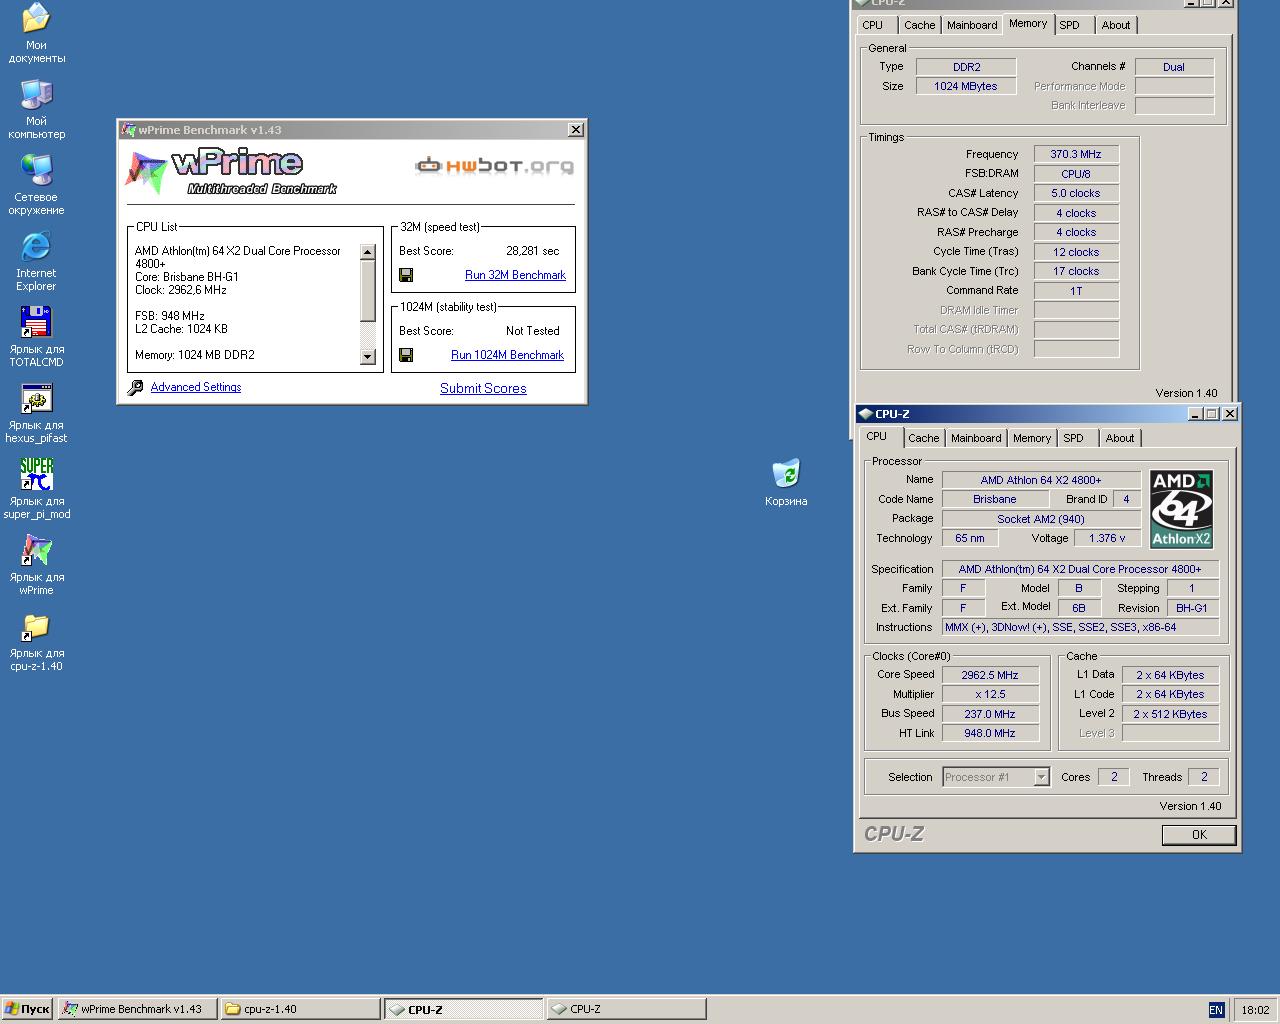Select the active CPU-Z taskbar button
The width and height of the screenshot is (1280, 1024).
coord(464,1009)
